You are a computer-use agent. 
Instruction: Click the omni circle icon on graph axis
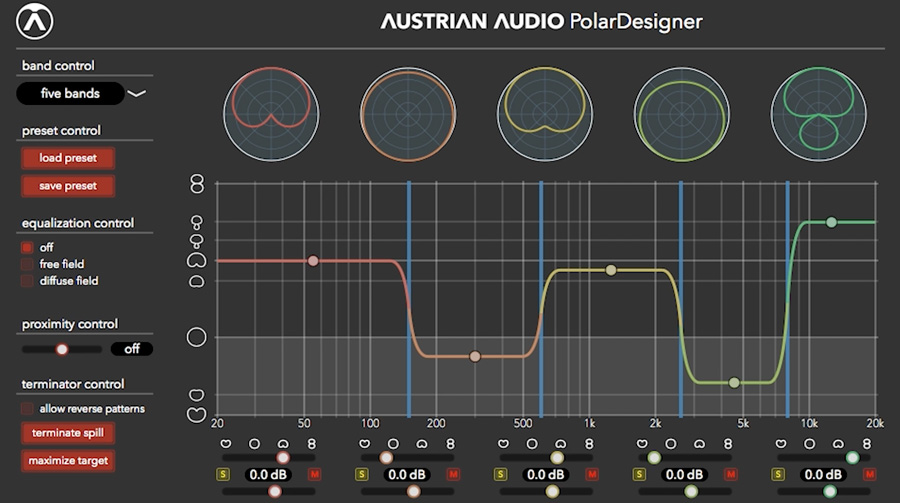(197, 337)
